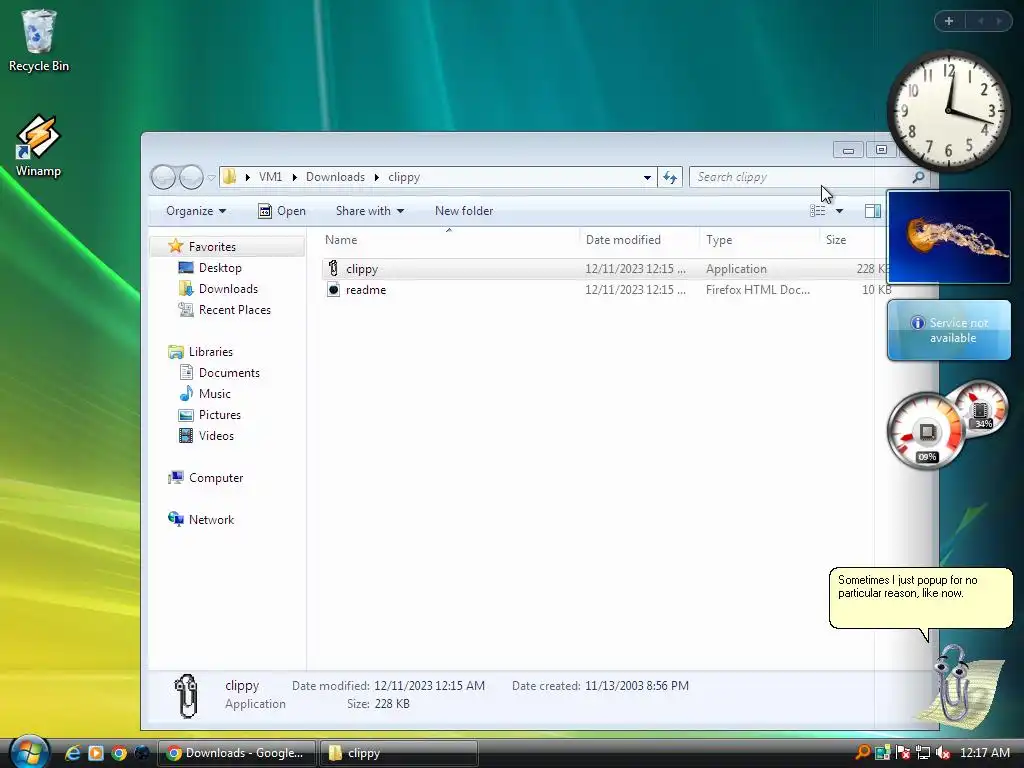Toggle the preview pane button
The image size is (1024, 768).
click(x=872, y=211)
